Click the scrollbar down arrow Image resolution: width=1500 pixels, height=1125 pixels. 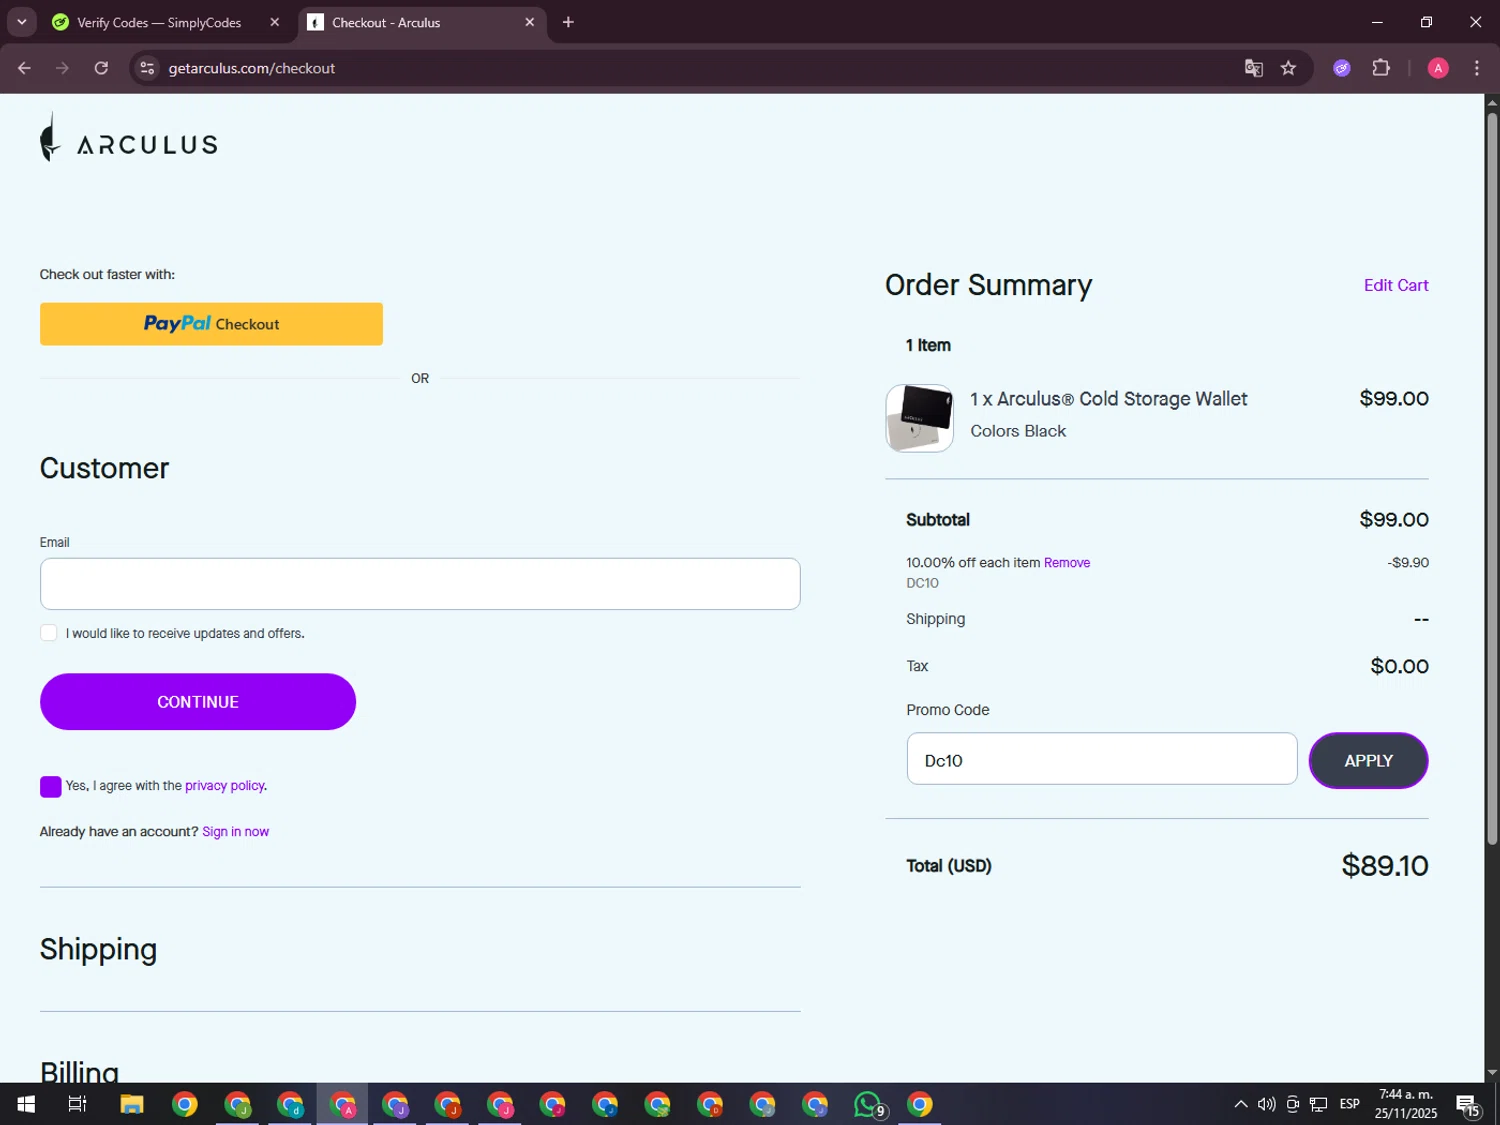(x=1492, y=1073)
